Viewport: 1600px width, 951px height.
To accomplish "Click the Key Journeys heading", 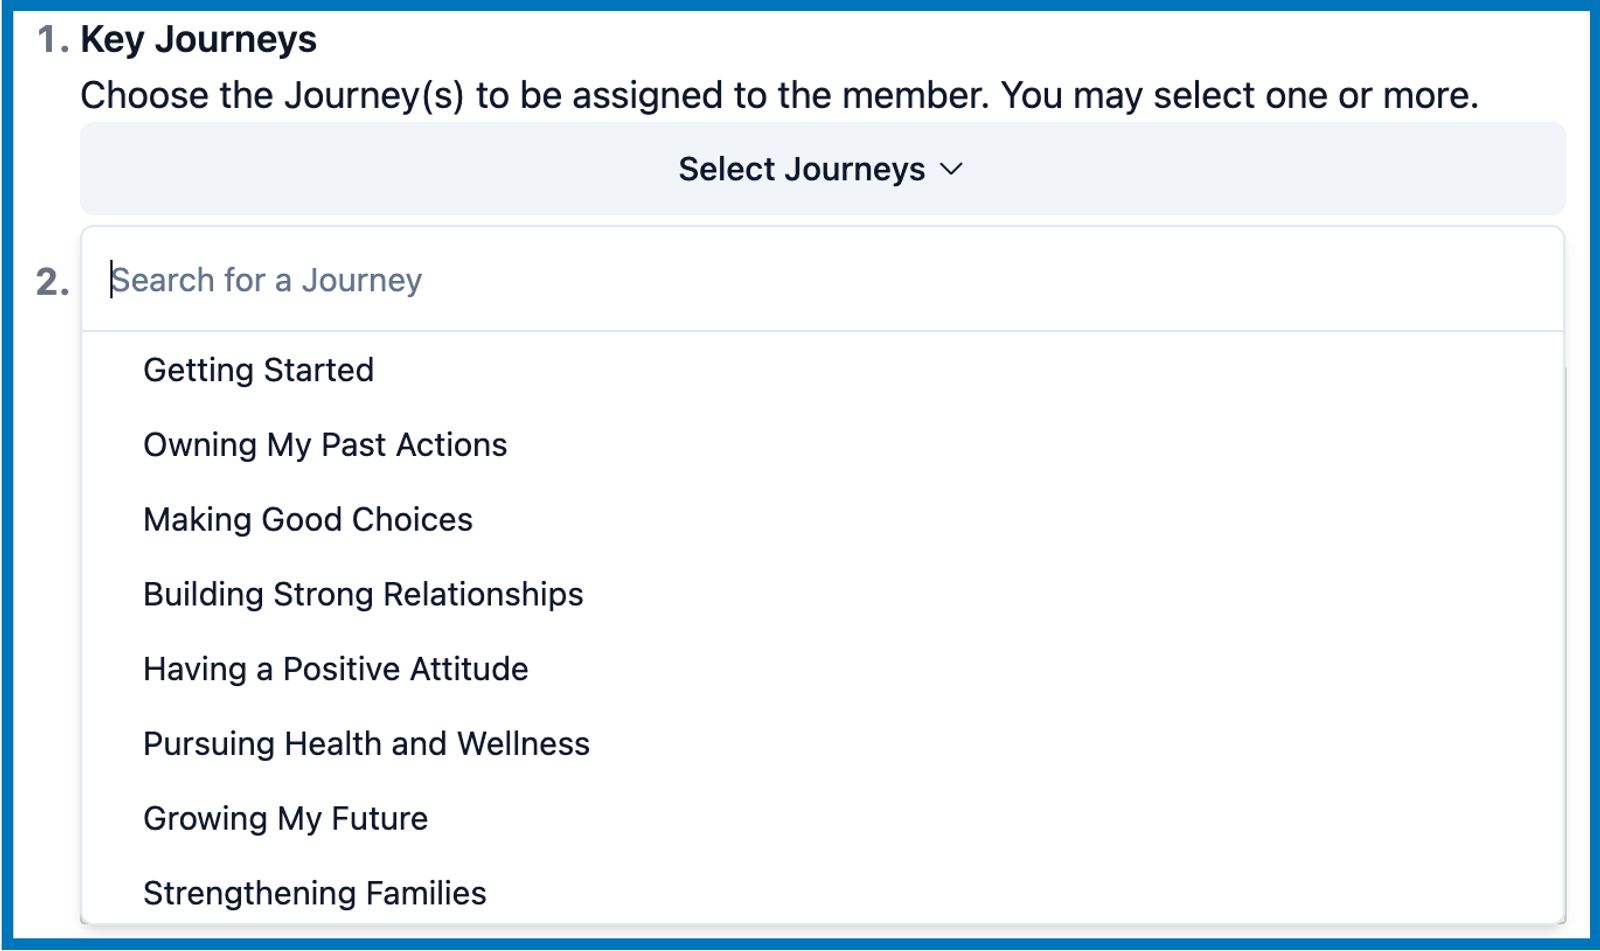I will 198,40.
